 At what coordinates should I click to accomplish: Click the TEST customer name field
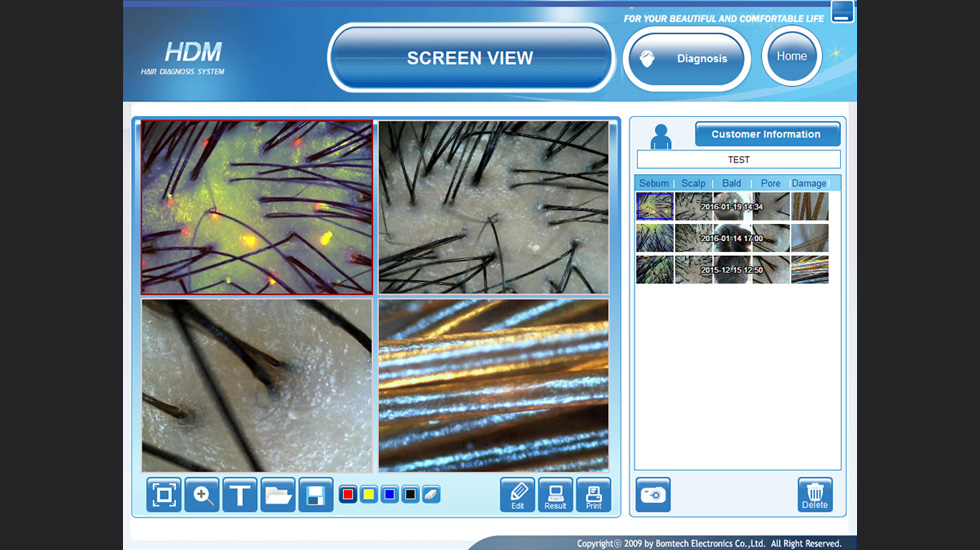(738, 160)
